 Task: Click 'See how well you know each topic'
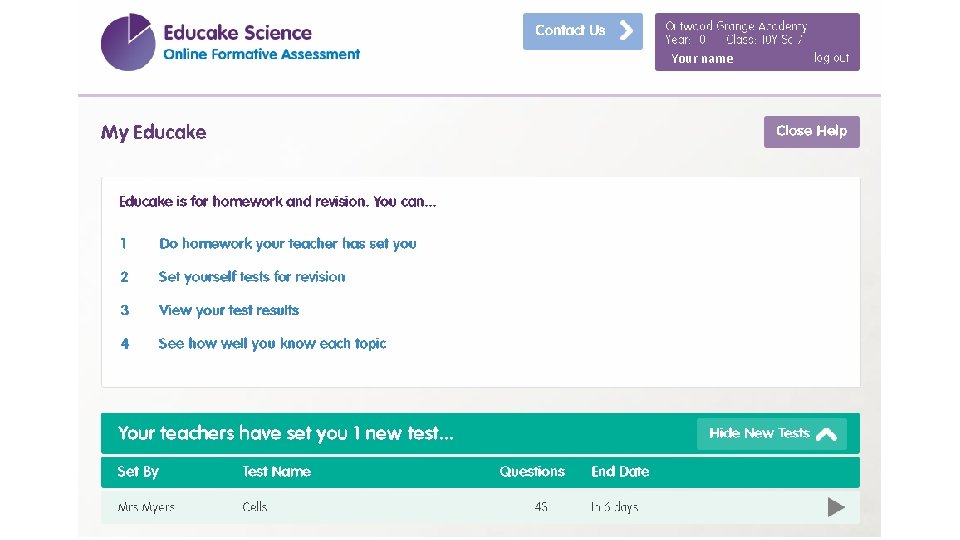tap(272, 343)
